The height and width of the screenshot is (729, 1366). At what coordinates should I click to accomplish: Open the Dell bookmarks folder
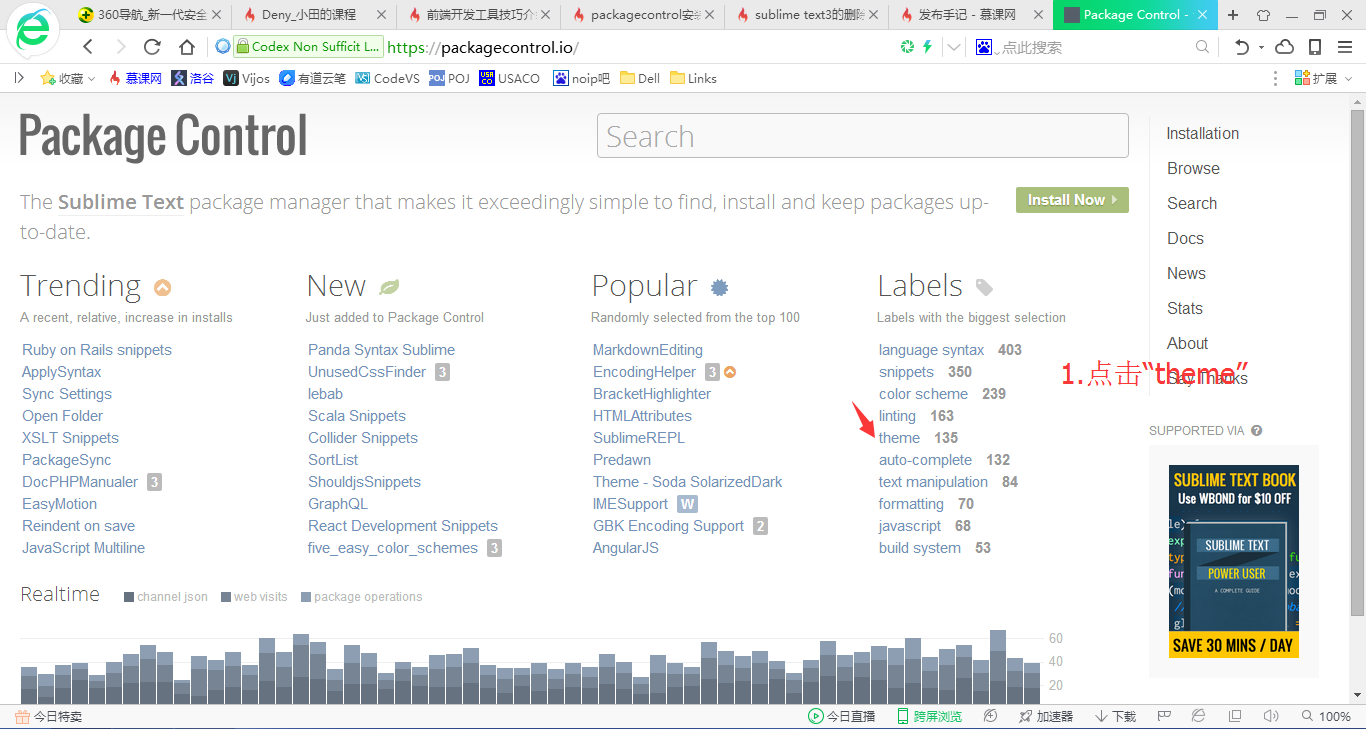click(x=640, y=78)
